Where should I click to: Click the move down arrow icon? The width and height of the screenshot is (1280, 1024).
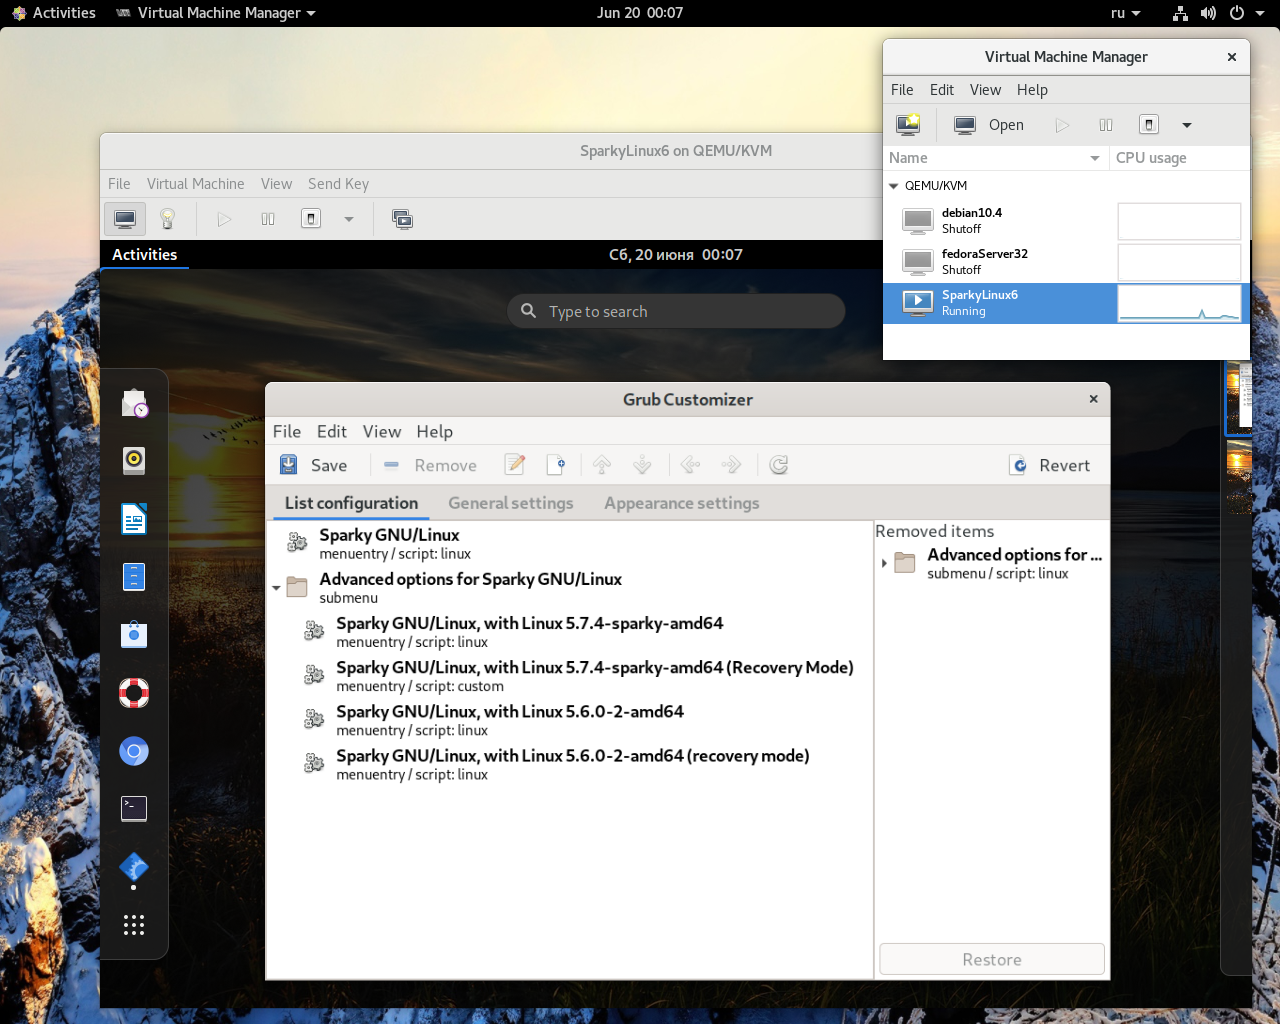click(x=643, y=465)
